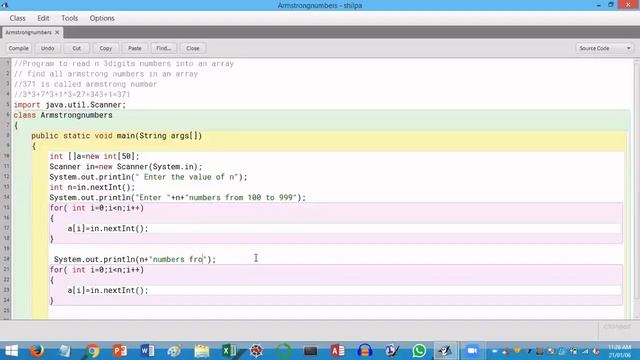Open the Tools menu
Image resolution: width=640 pixels, height=360 pixels.
click(69, 18)
